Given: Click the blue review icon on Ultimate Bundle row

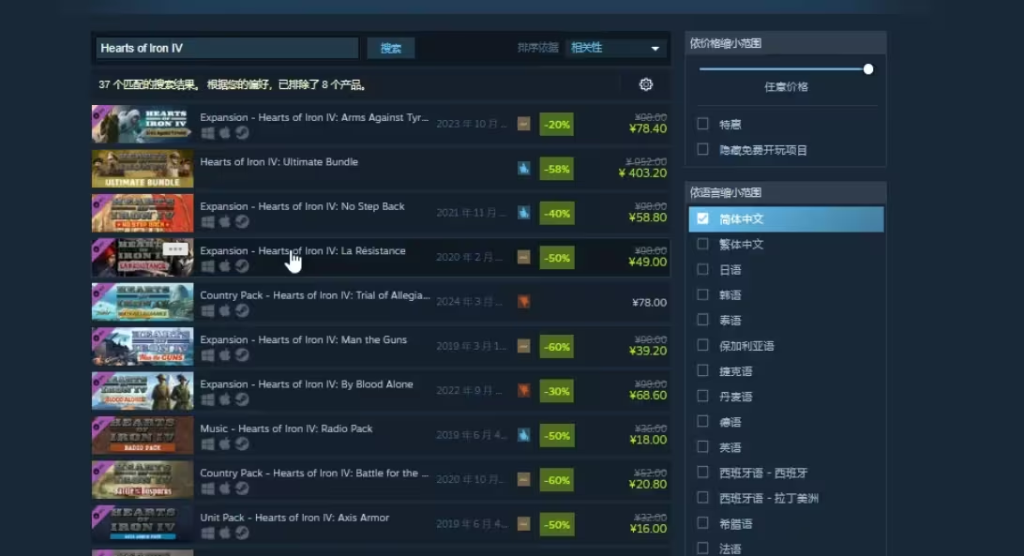Looking at the screenshot, I should pos(524,169).
